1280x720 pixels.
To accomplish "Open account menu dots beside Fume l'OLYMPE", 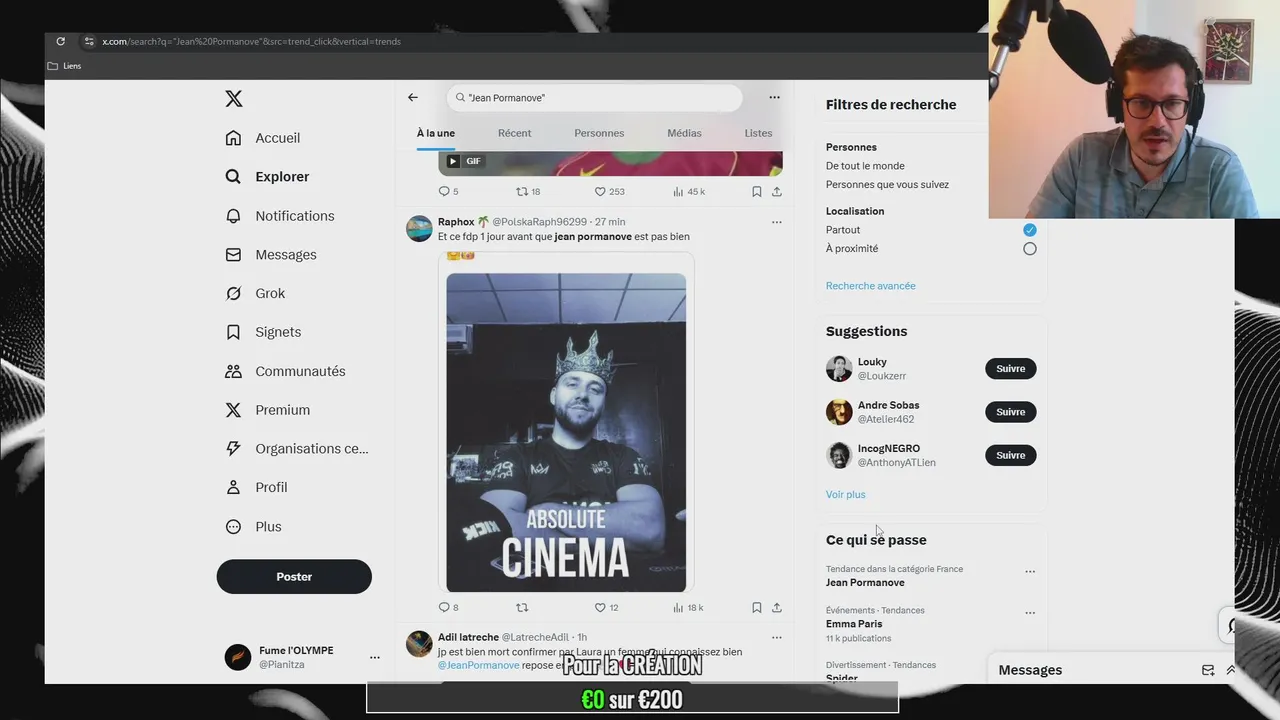I will click(375, 657).
